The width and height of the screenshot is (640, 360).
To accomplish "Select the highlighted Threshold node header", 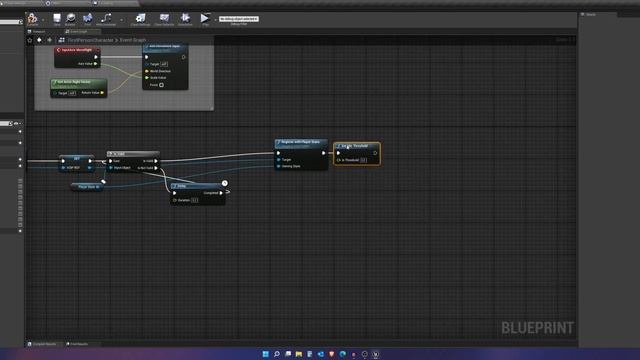I will click(357, 146).
